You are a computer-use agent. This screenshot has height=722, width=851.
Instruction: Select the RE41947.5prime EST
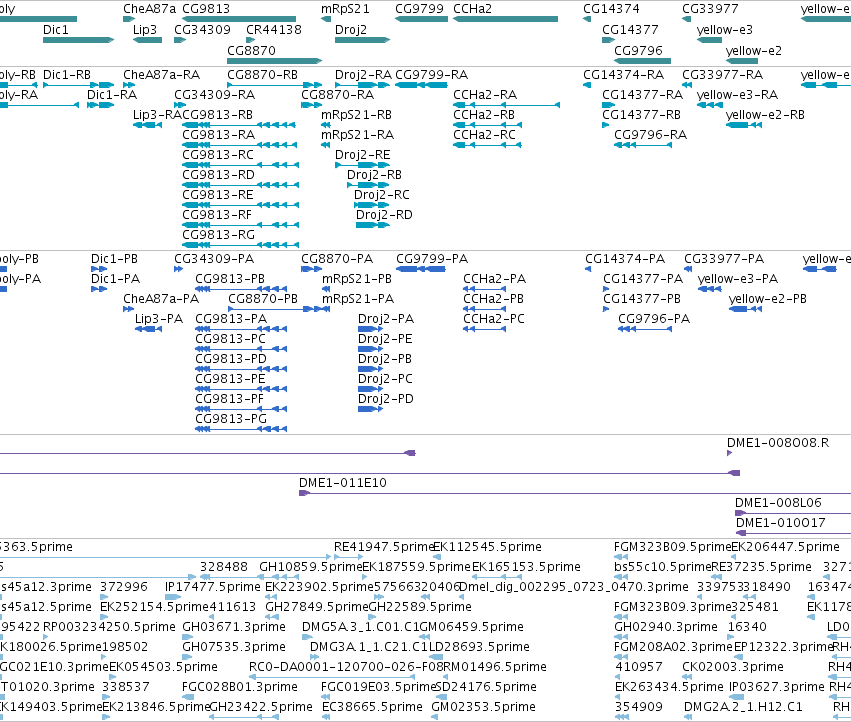(x=348, y=557)
